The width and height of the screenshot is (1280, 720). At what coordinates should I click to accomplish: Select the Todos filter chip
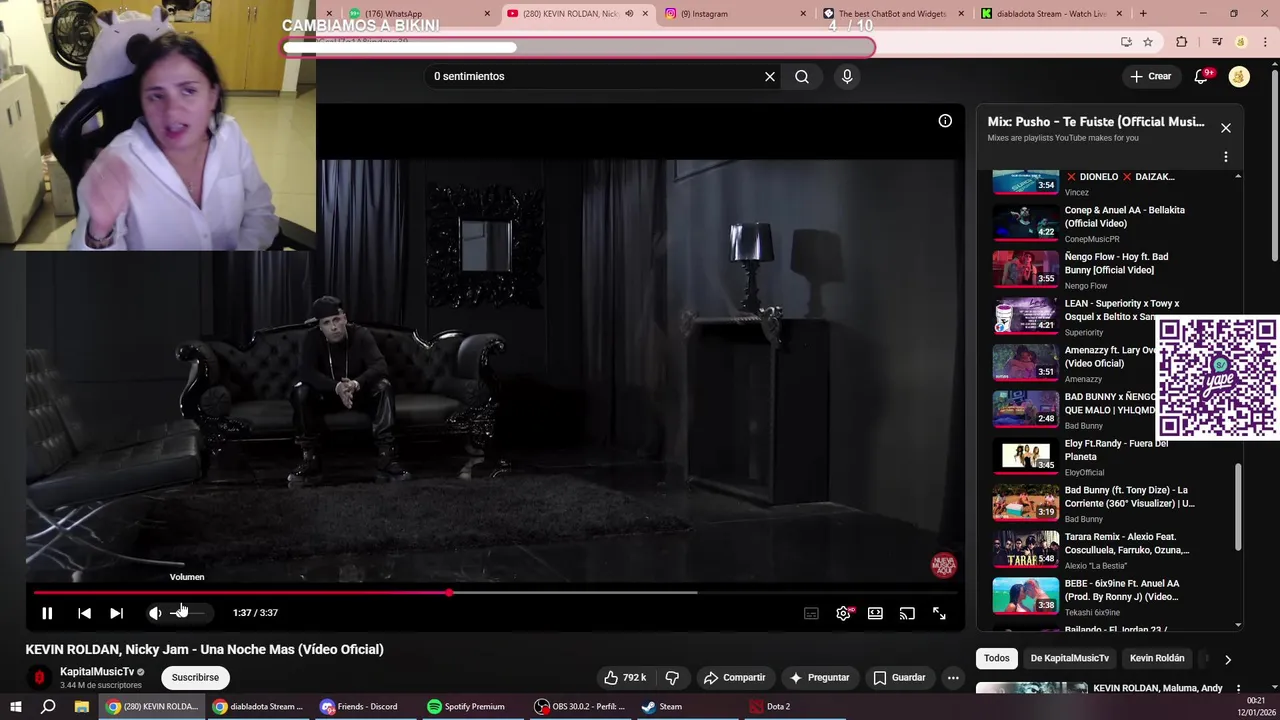tap(997, 658)
